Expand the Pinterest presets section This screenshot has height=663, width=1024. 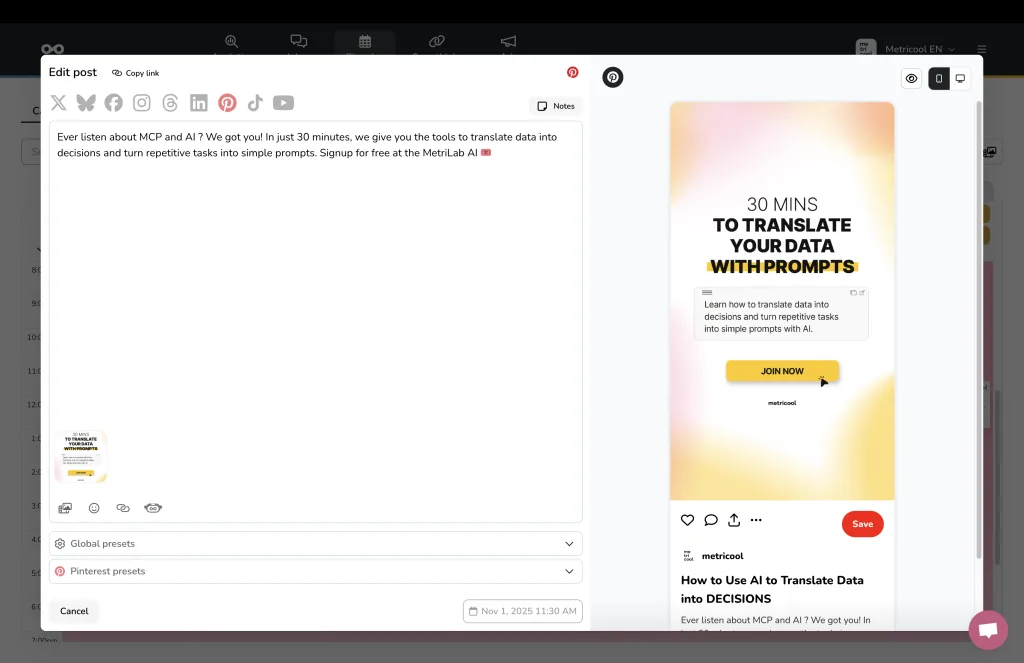point(315,571)
